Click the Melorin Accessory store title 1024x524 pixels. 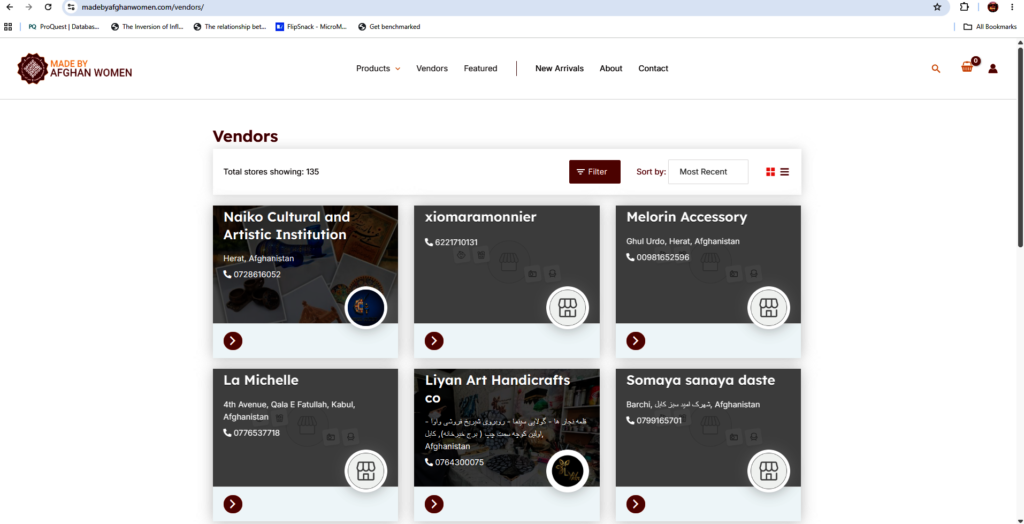pyautogui.click(x=686, y=217)
